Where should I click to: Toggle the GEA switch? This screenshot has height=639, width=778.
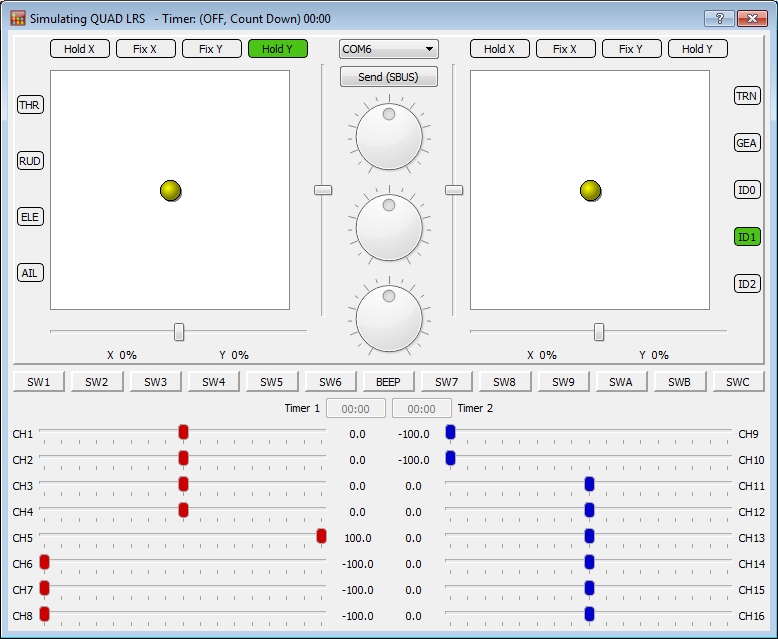[747, 143]
